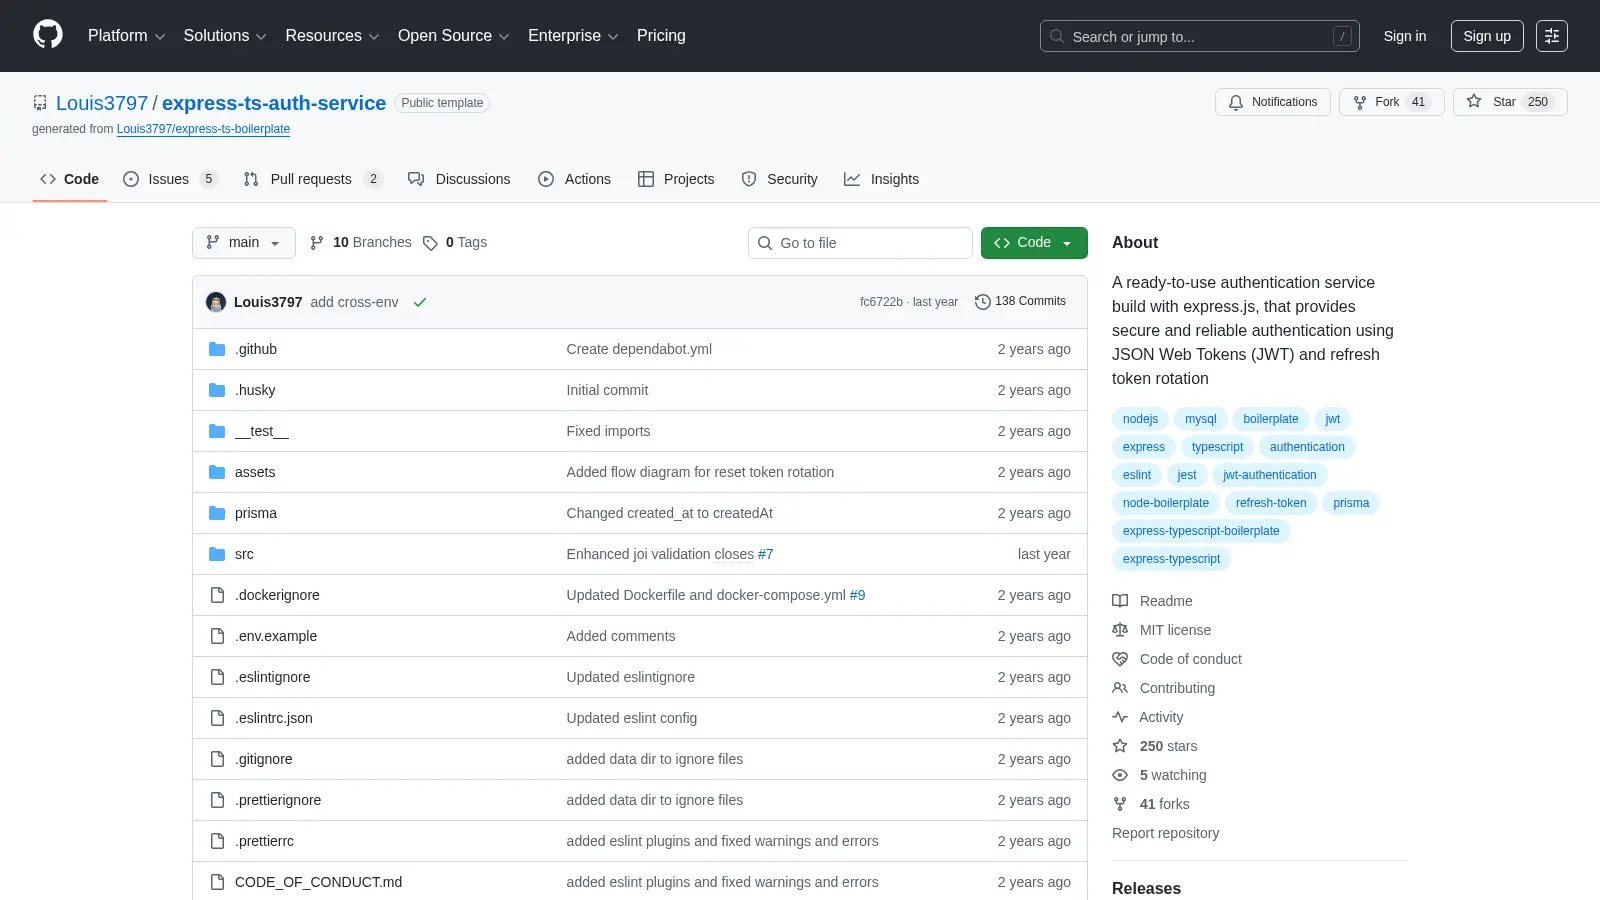Click the .gitignore file icon
1600x900 pixels.
217,759
